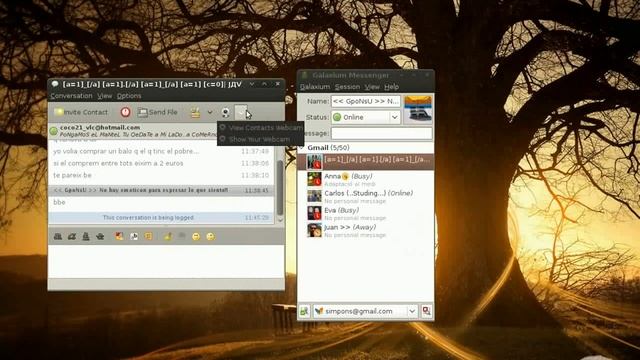This screenshot has width=640, height=360.
Task: Open the Session menu
Action: [x=347, y=87]
